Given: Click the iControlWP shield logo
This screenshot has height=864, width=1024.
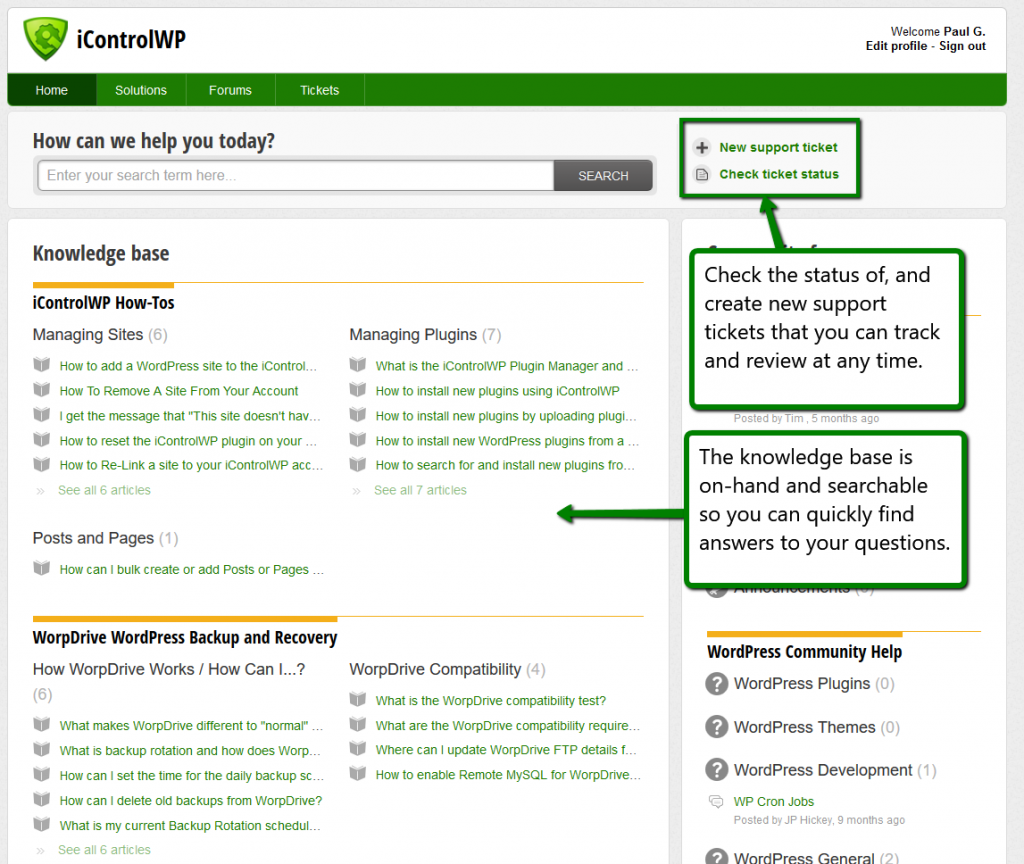Looking at the screenshot, I should click(x=44, y=39).
